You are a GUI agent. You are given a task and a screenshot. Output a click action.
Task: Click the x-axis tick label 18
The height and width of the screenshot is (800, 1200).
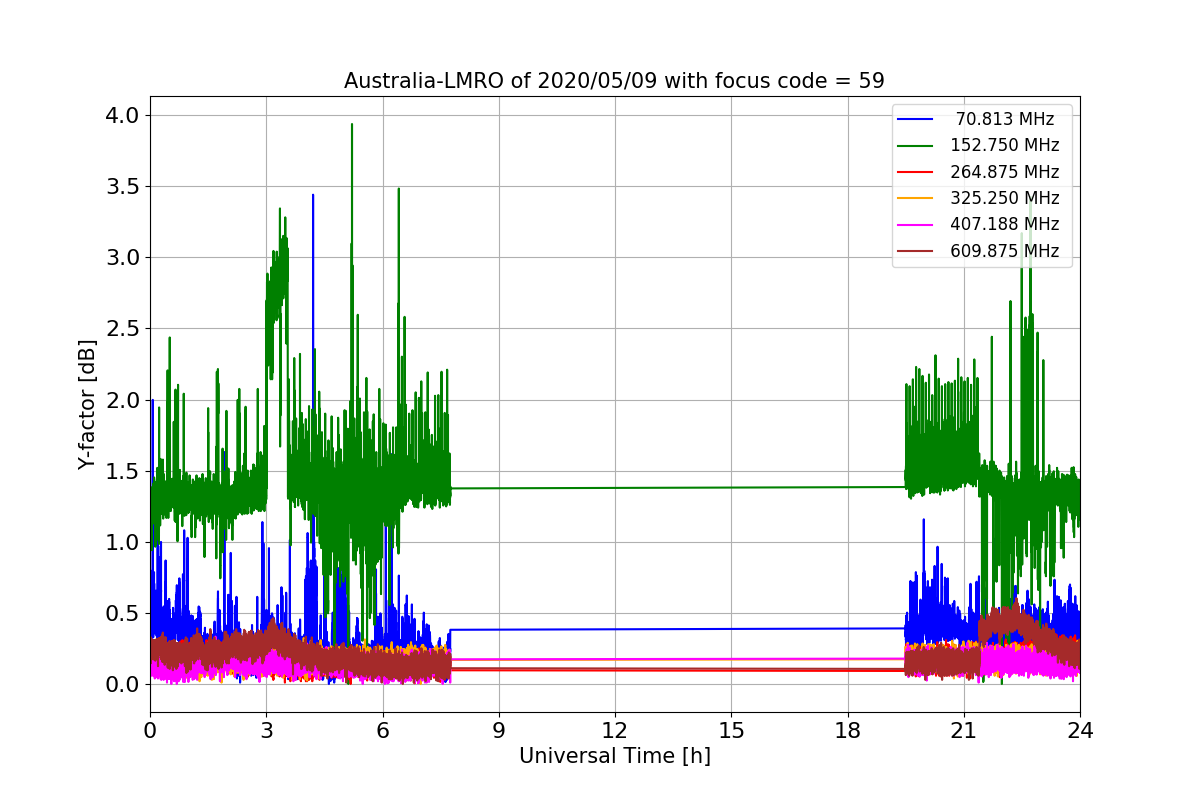point(847,730)
